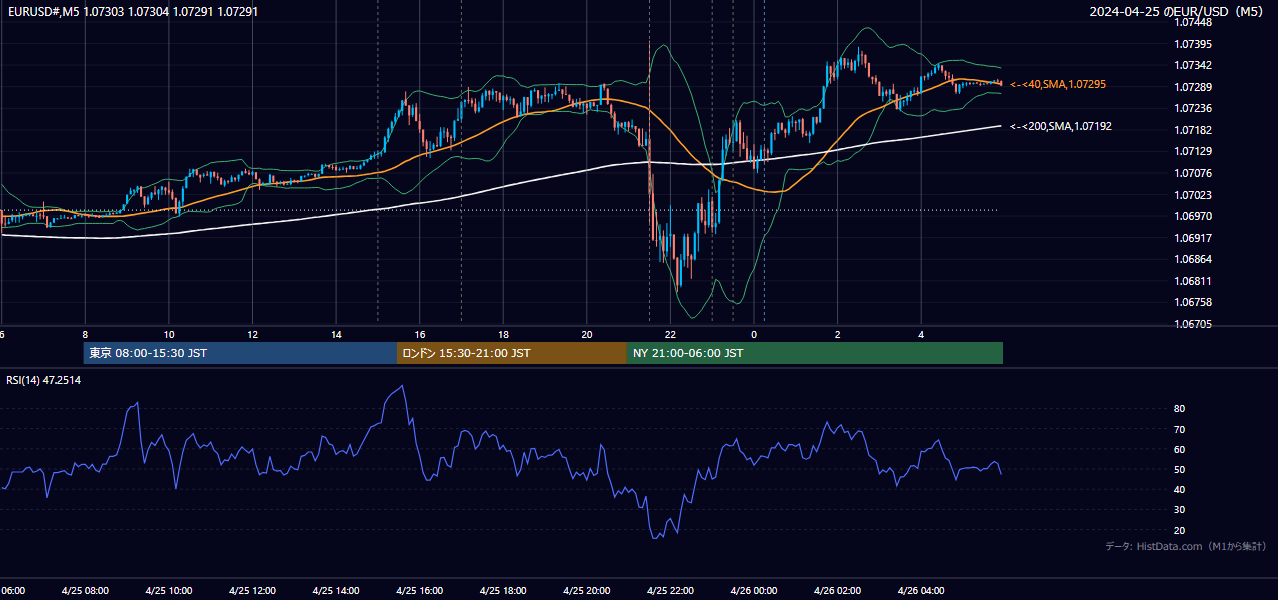The height and width of the screenshot is (600, 1278).
Task: Click the 1.07395 price axis label
Action: pyautogui.click(x=1192, y=44)
